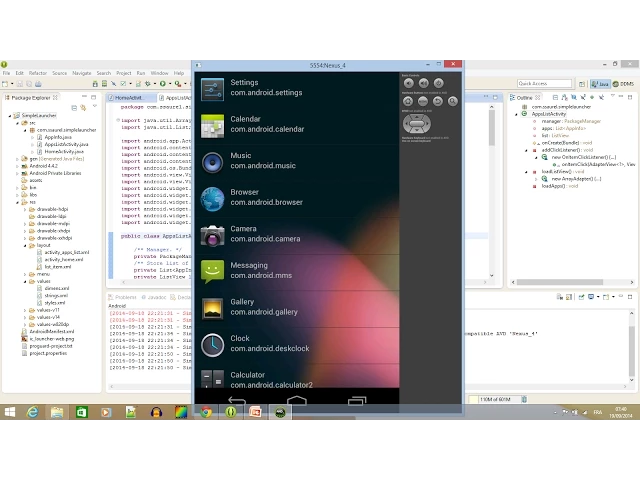Image resolution: width=640 pixels, height=480 pixels.
Task: Tap the Android recent apps icon
Action: (357, 401)
